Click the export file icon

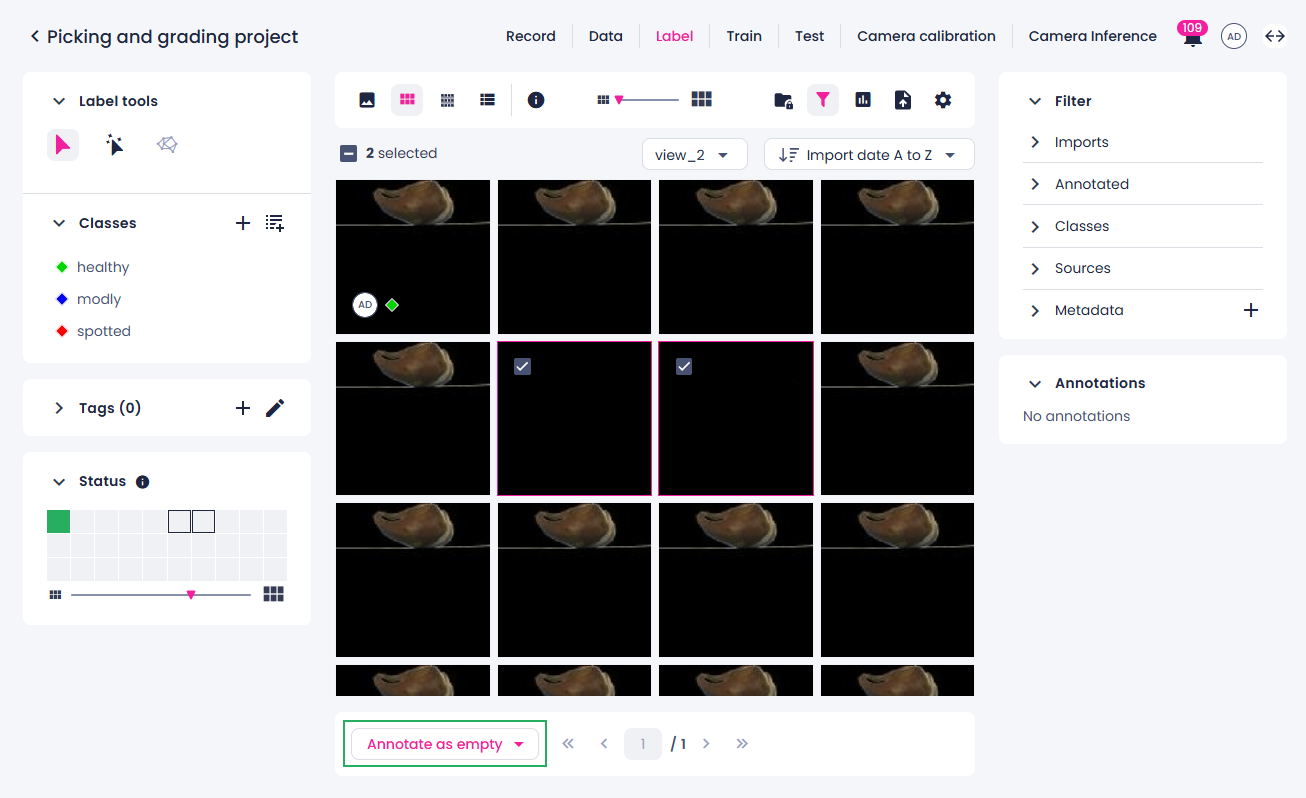pos(903,100)
